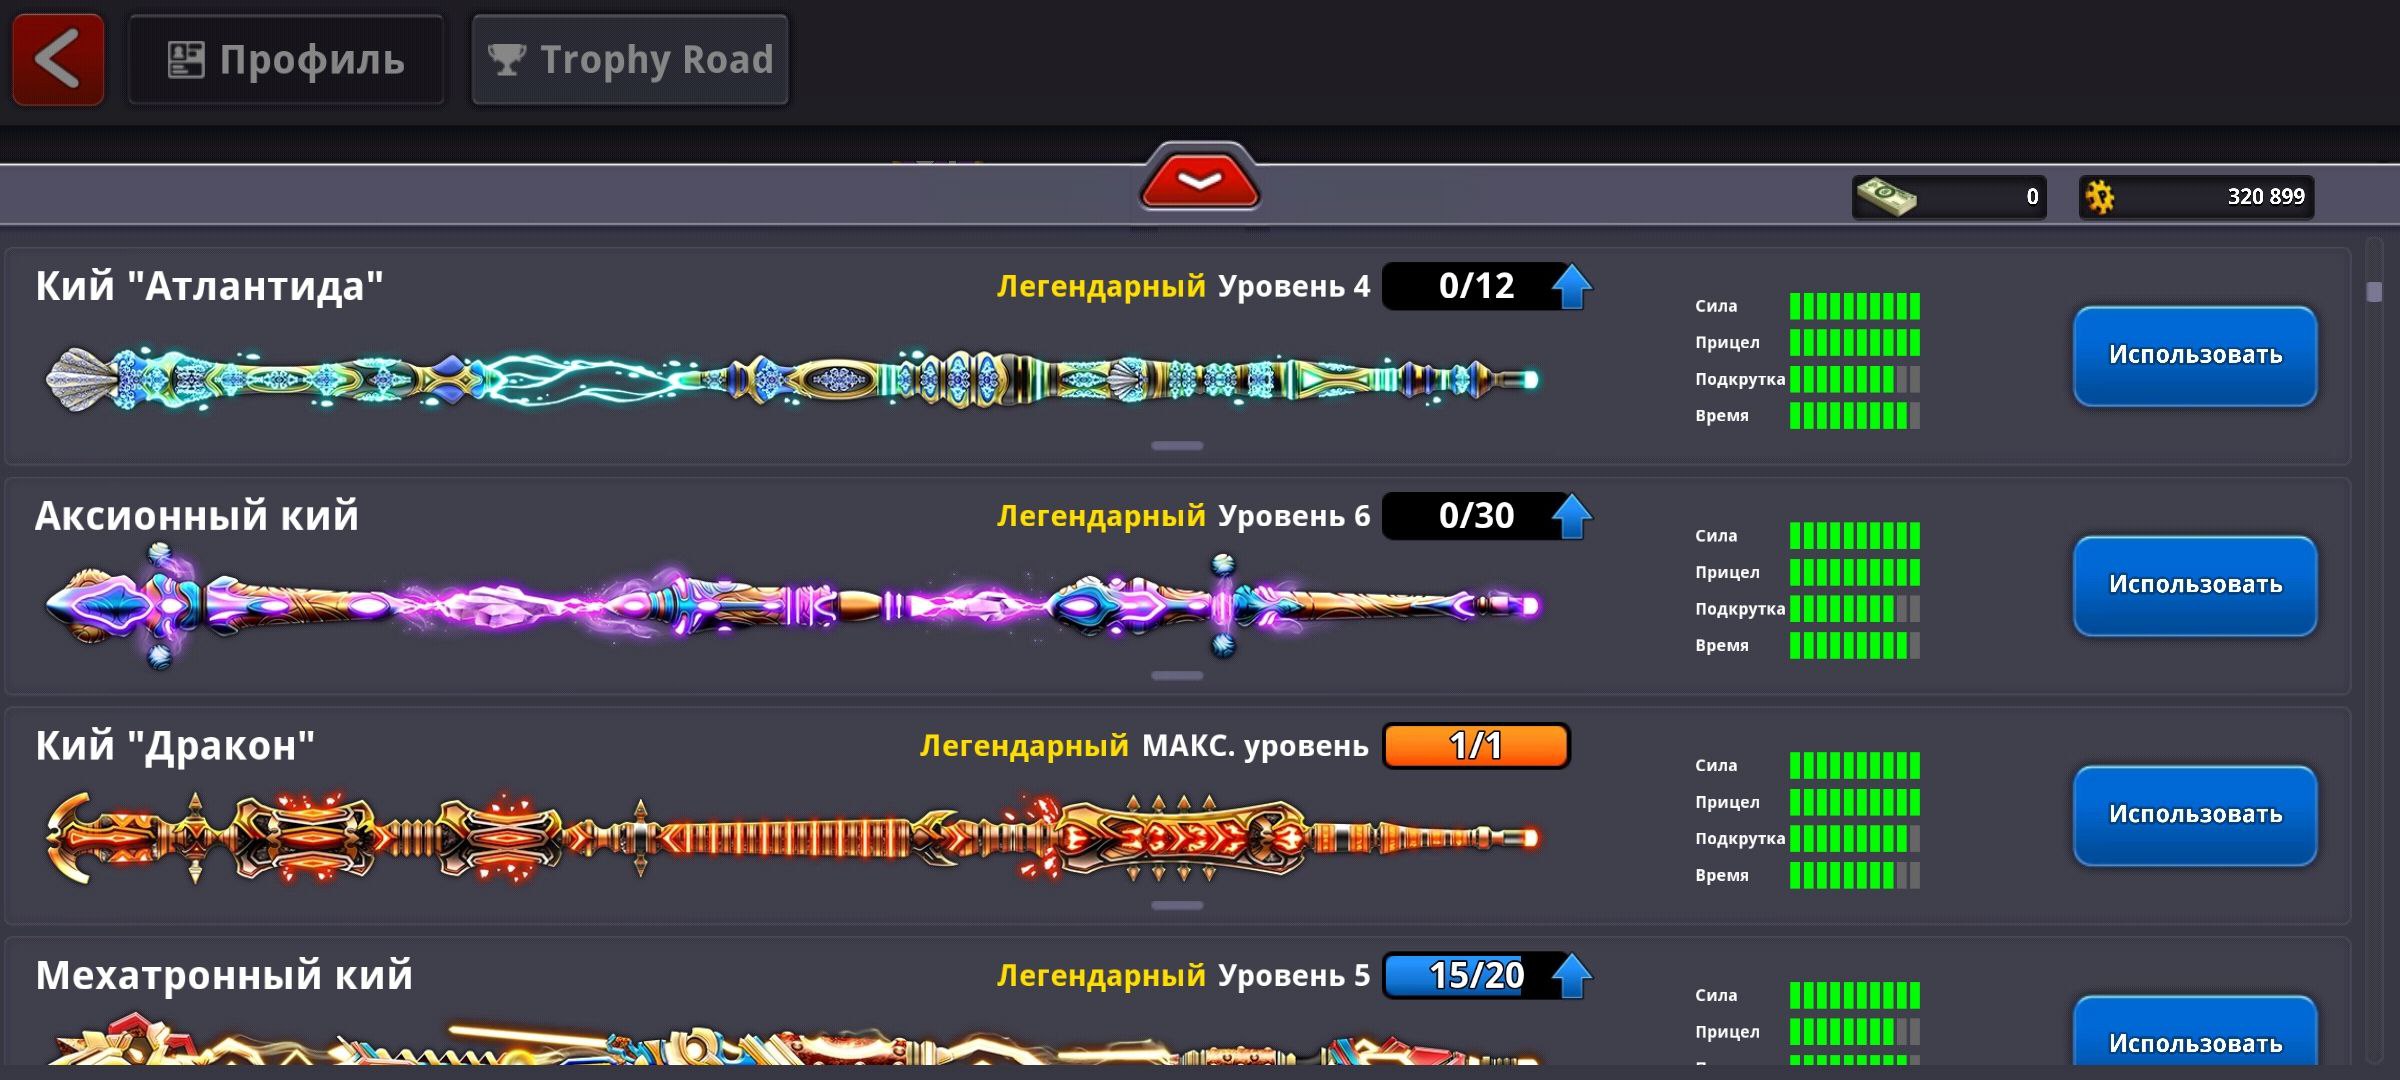Click Подкрутка stat bar of Атлантида cue

[x=1855, y=379]
